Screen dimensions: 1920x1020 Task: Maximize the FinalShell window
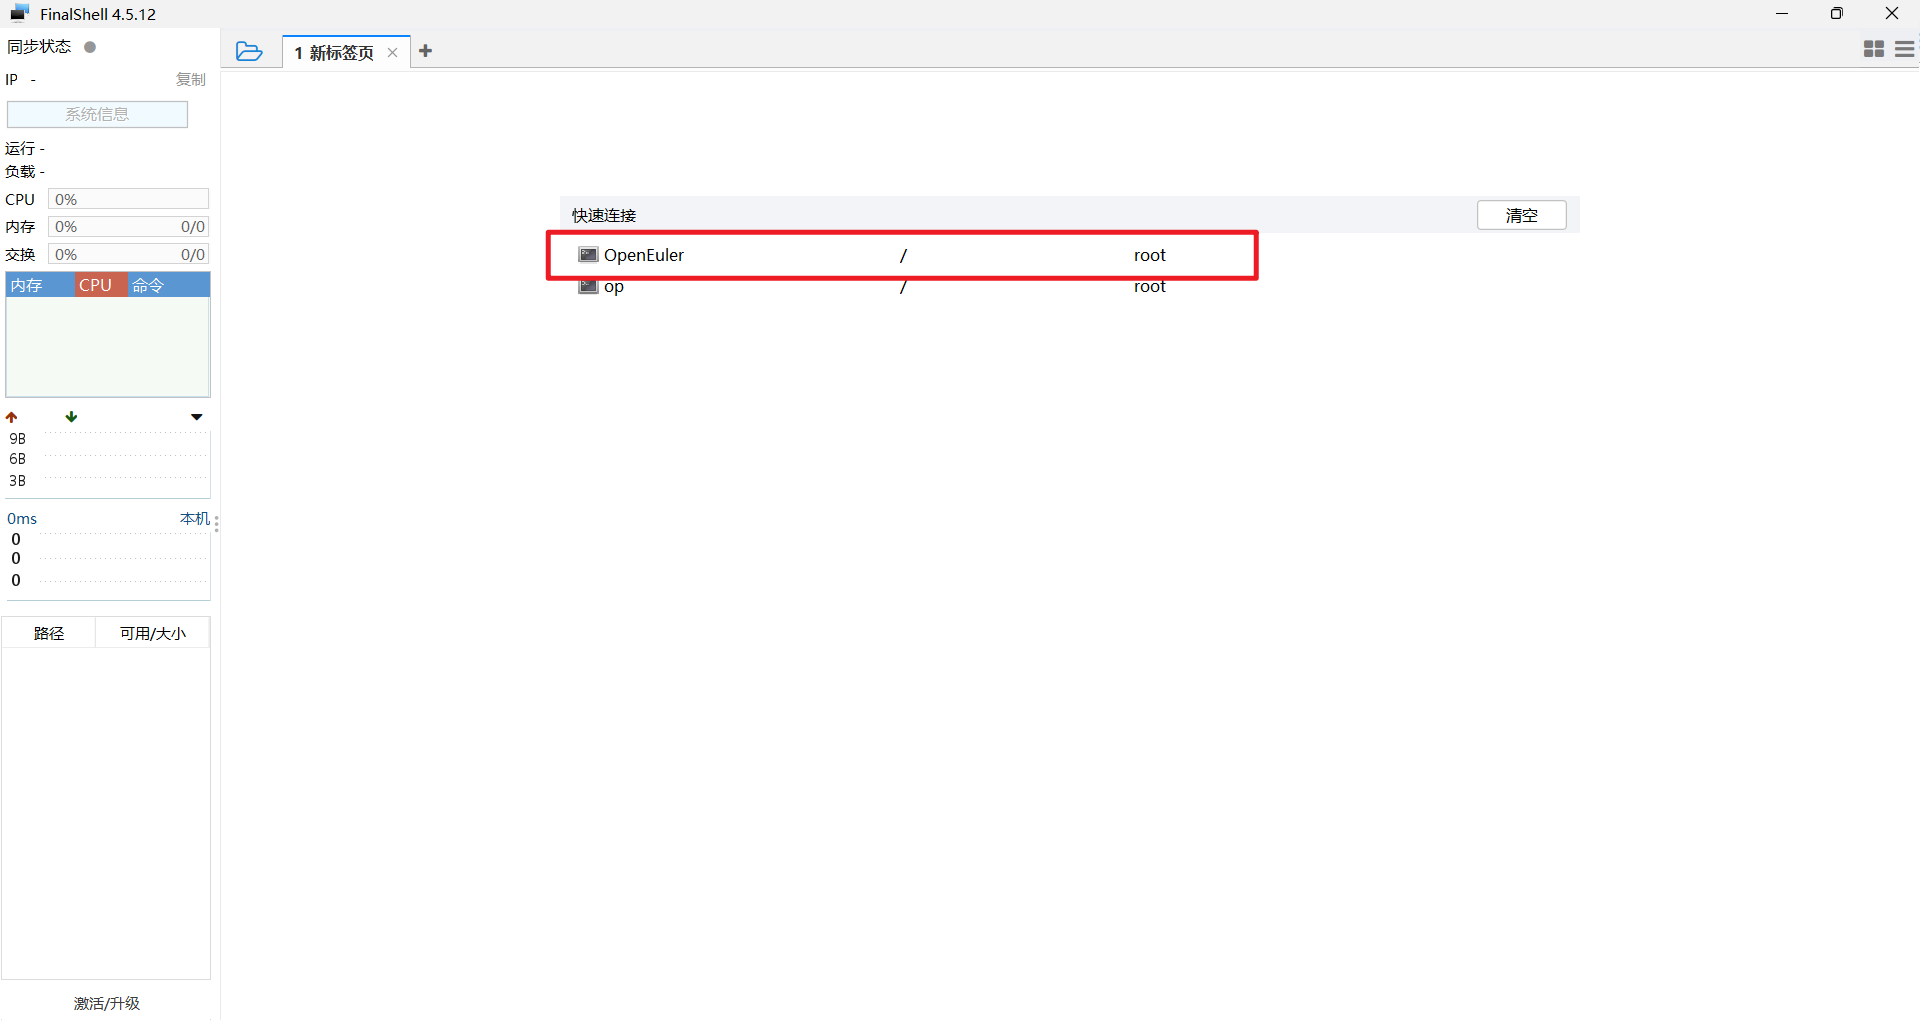click(x=1837, y=14)
